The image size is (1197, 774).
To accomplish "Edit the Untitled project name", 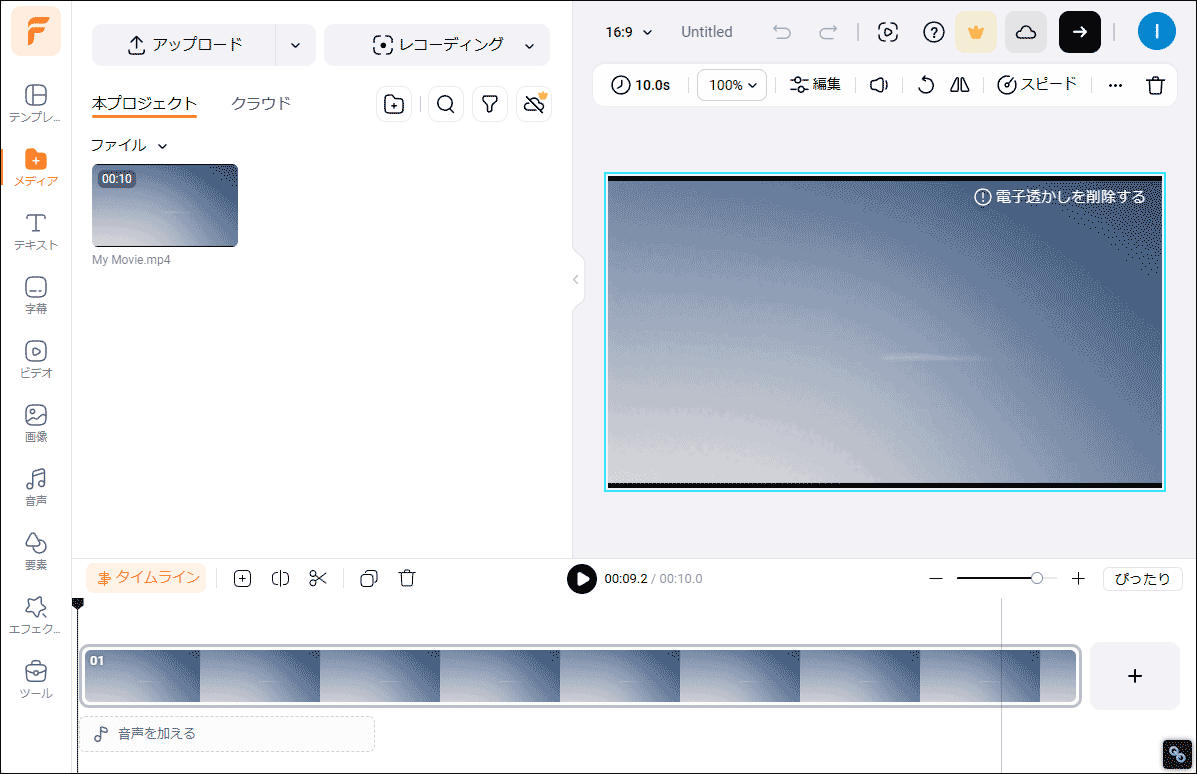I will (x=707, y=32).
